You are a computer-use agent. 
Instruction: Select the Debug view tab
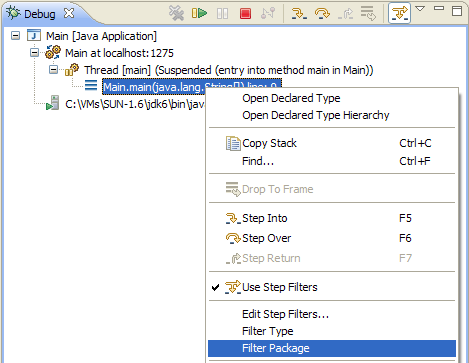[x=40, y=14]
